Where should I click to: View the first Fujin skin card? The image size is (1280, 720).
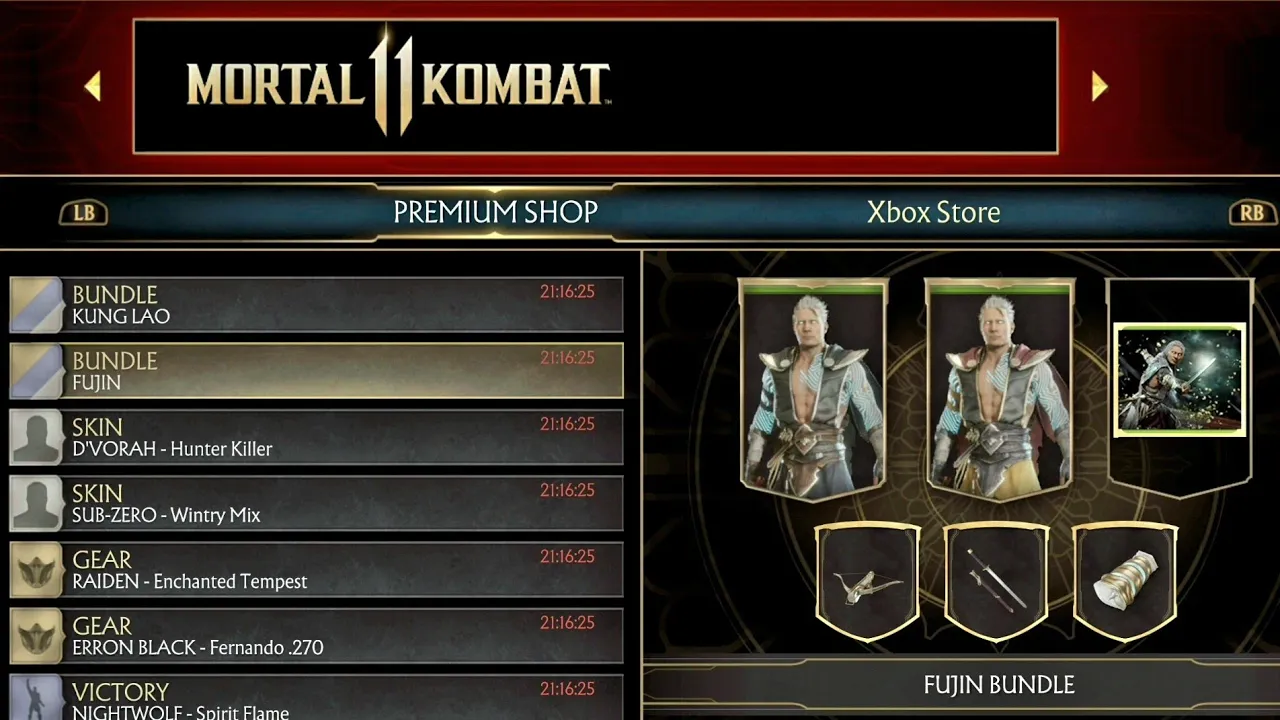tap(813, 390)
